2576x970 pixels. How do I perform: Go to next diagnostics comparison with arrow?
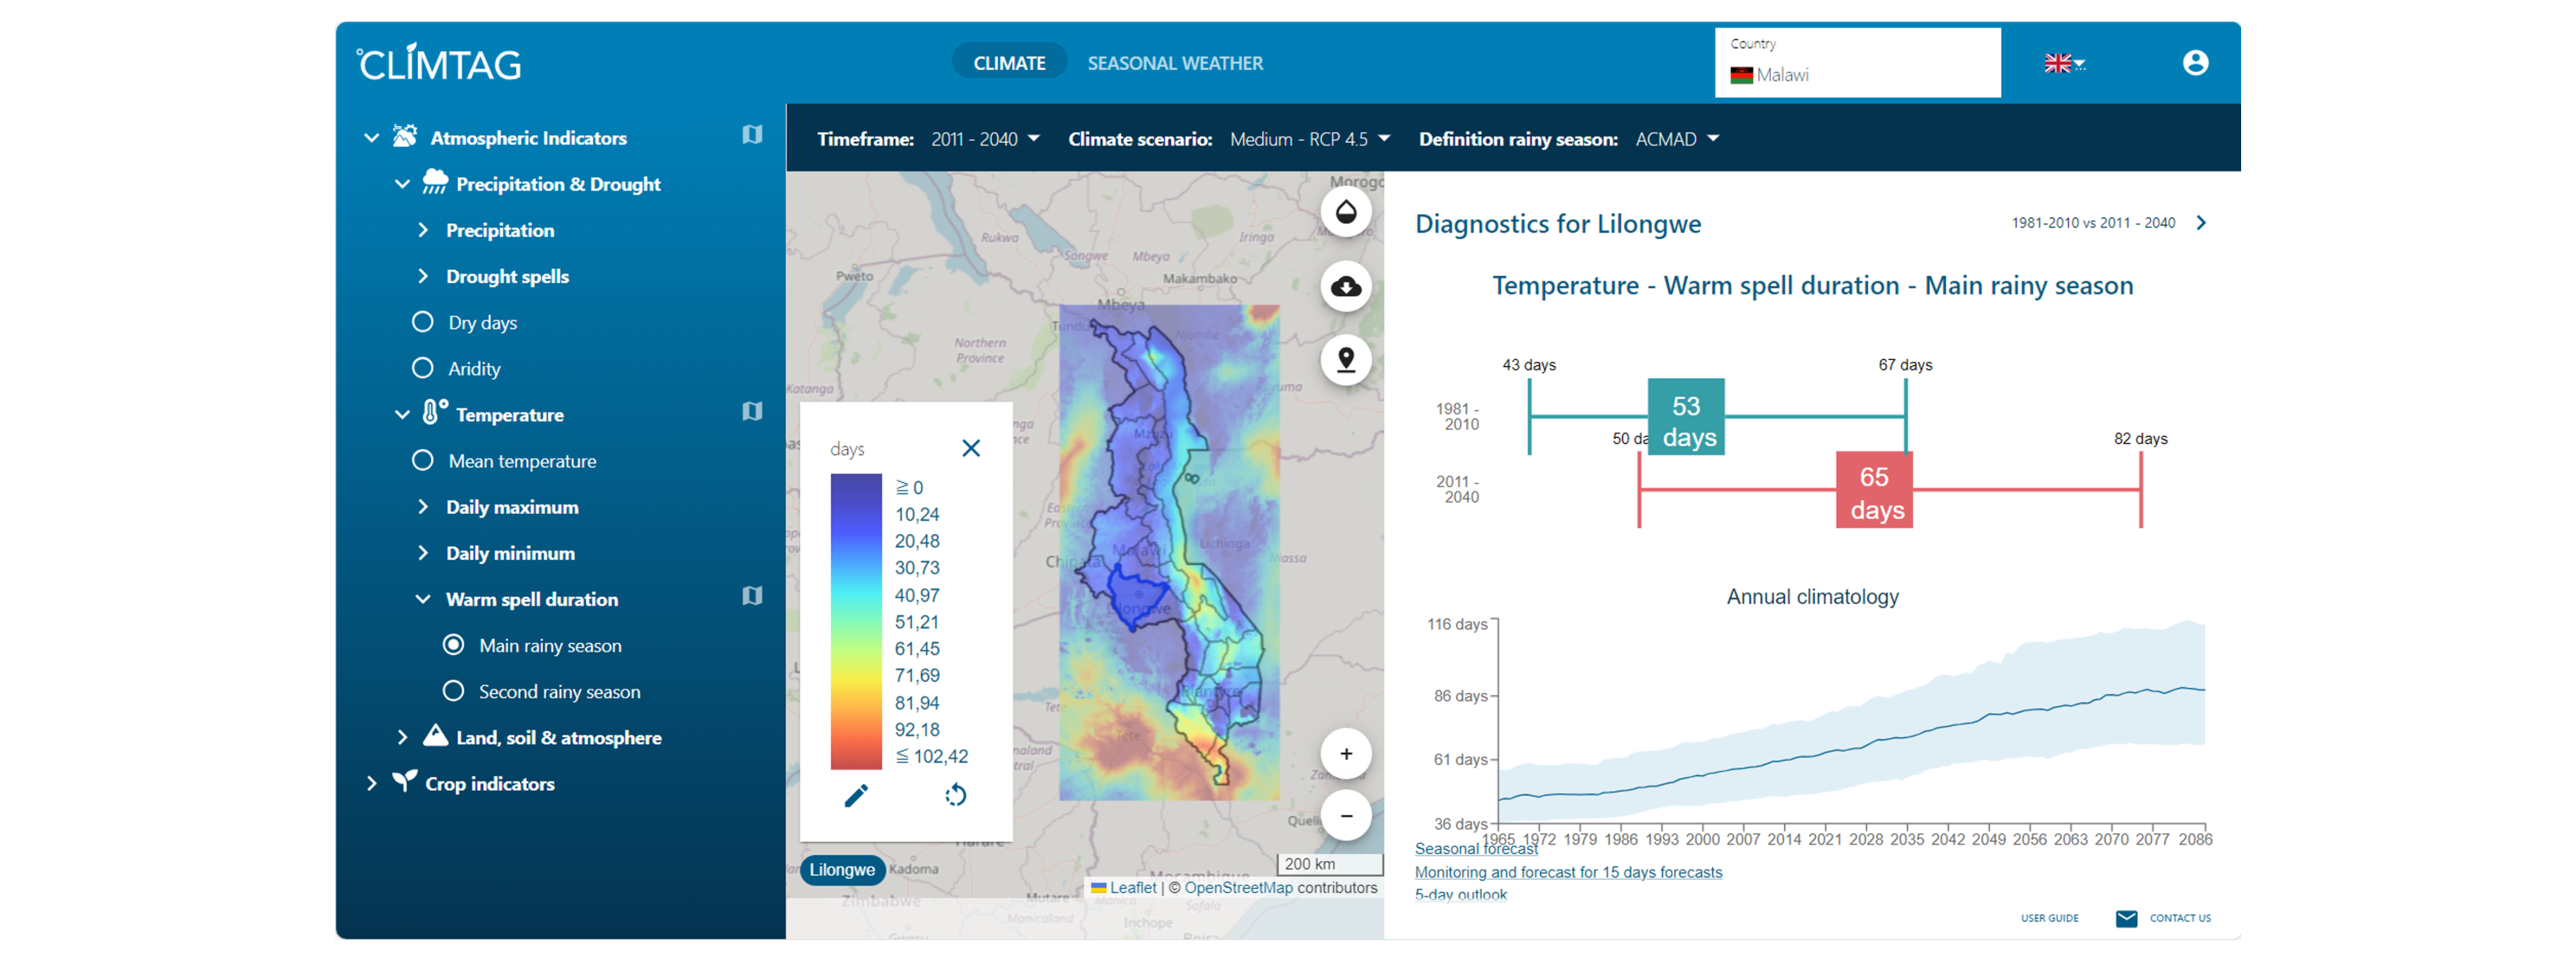(x=2201, y=223)
